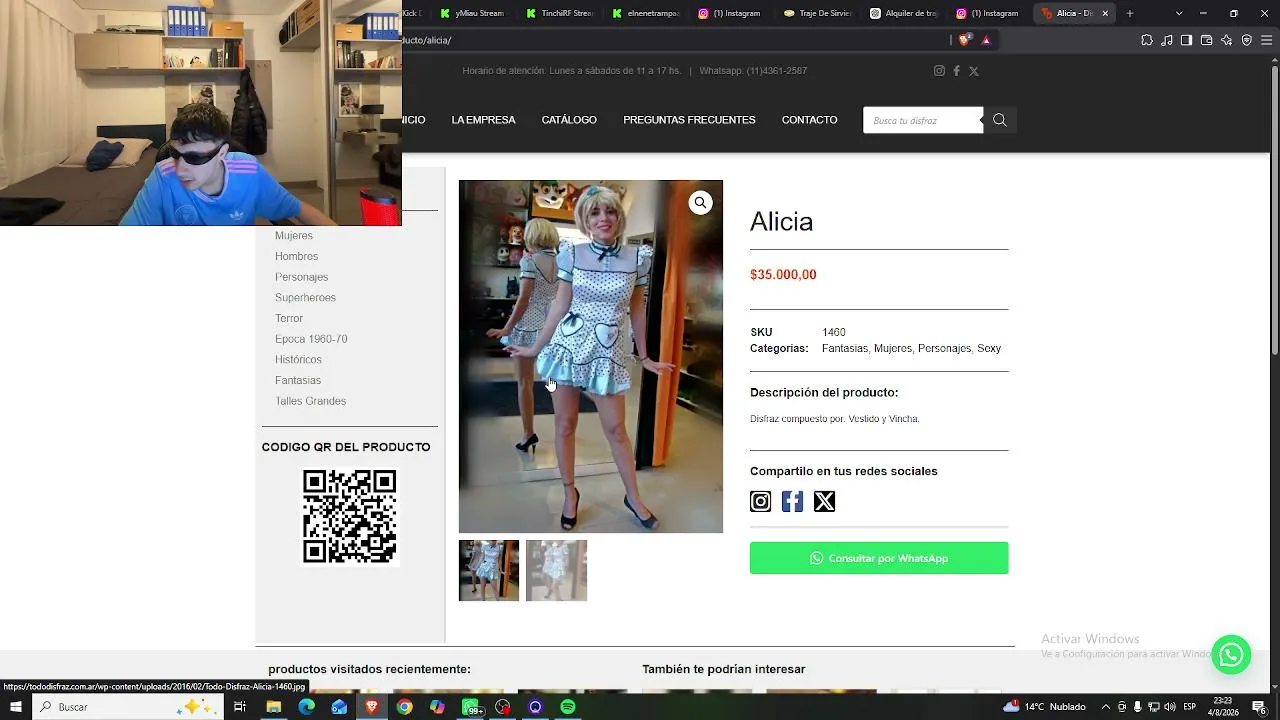Screen dimensions: 1280x720
Task: Open LA EMPRESA in the site navigation
Action: [483, 120]
